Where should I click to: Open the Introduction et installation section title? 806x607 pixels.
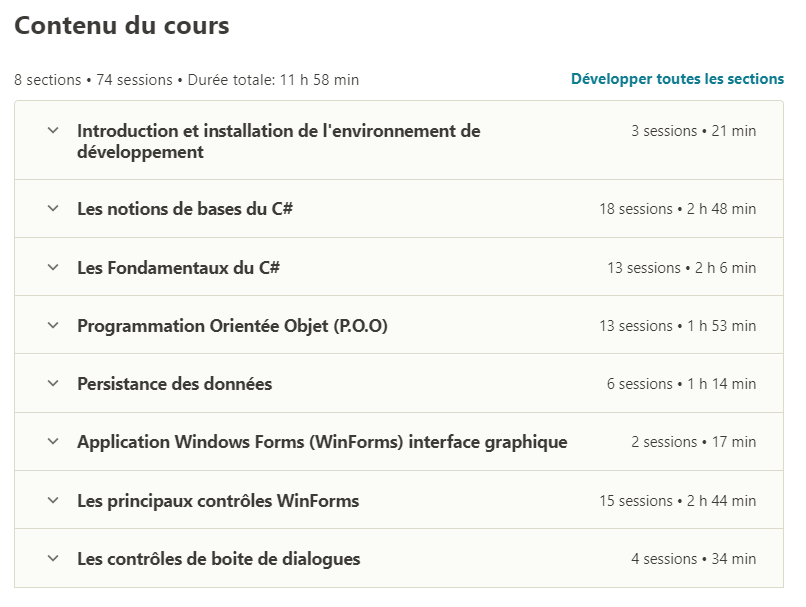point(279,141)
